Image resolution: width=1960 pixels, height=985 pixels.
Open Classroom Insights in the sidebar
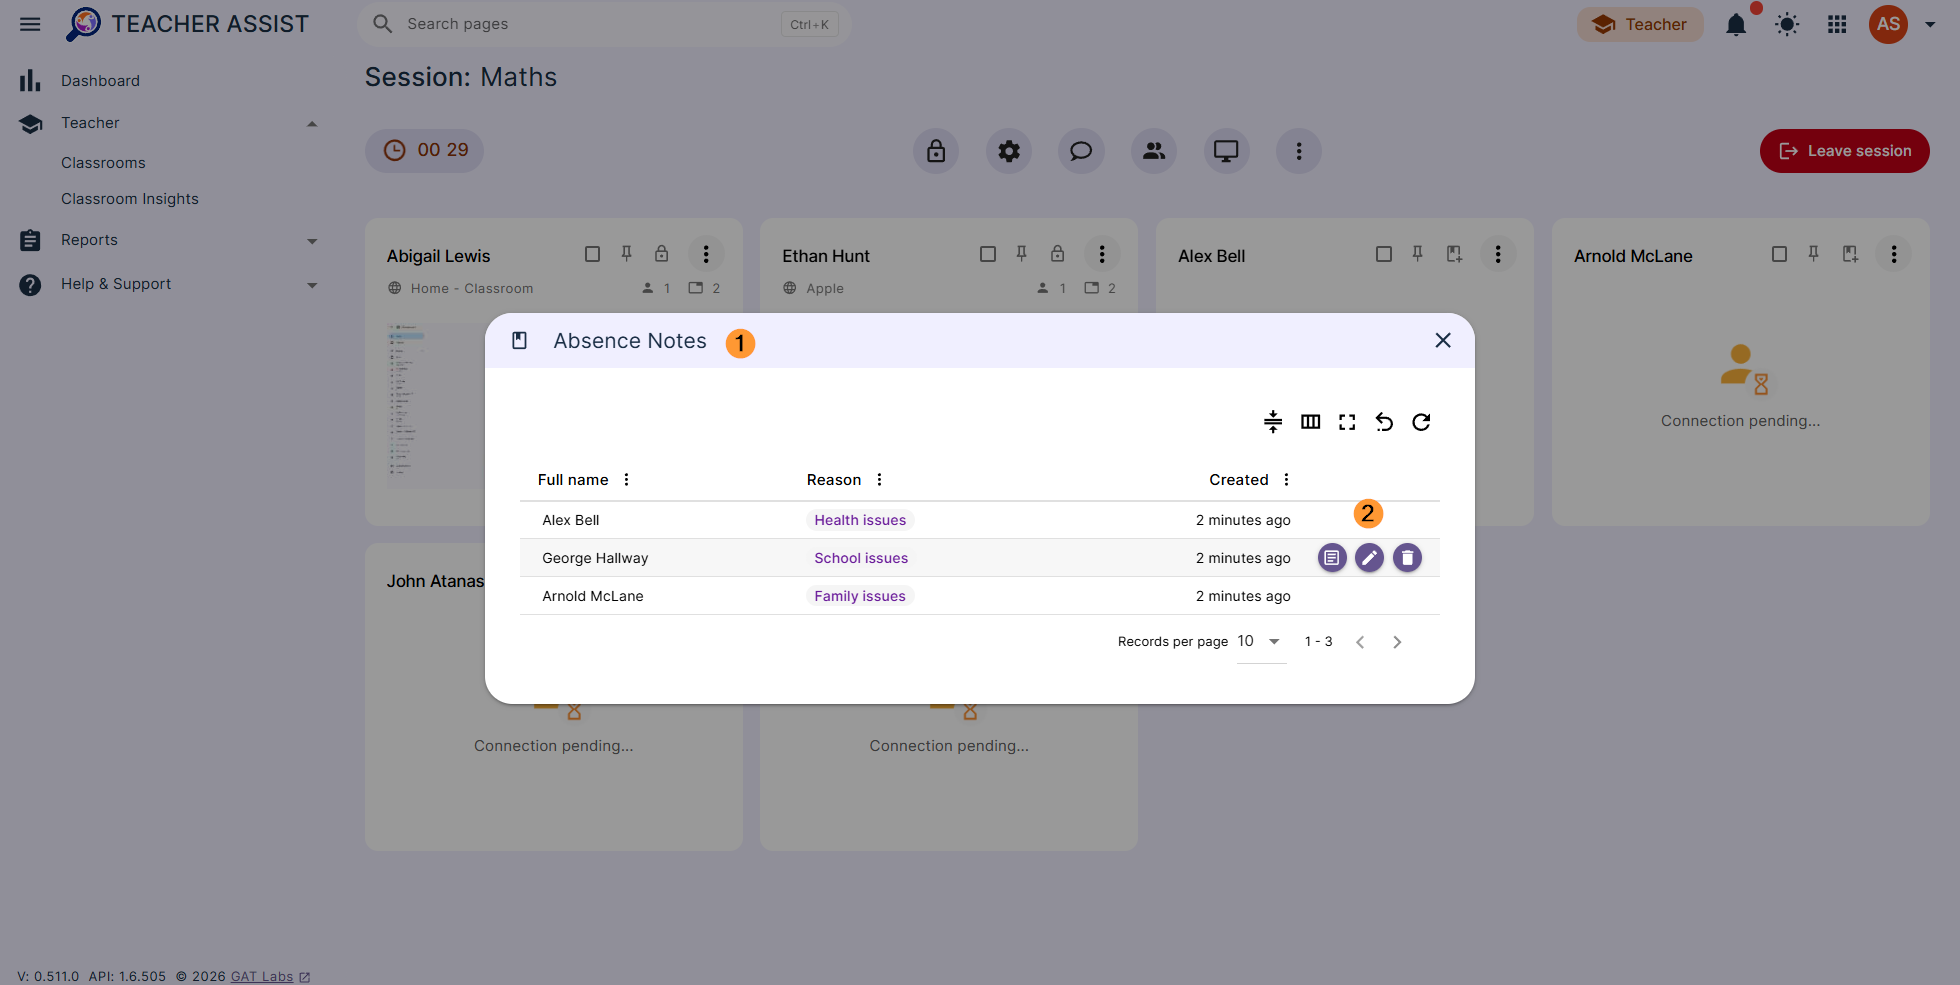point(130,199)
